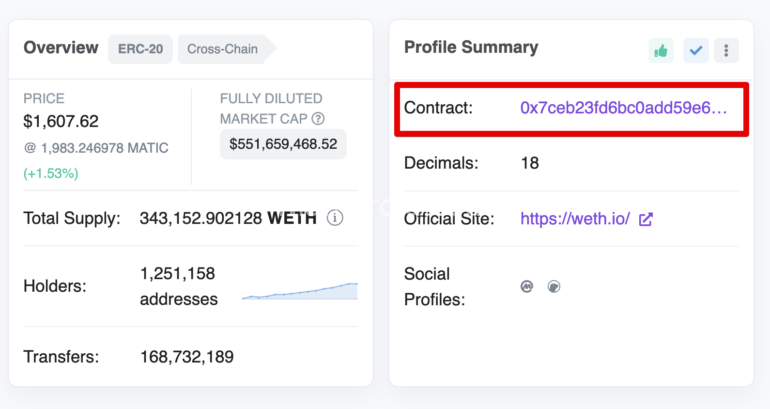Click the blue checkmark verified icon
Screen dimensions: 770x409
[696, 50]
